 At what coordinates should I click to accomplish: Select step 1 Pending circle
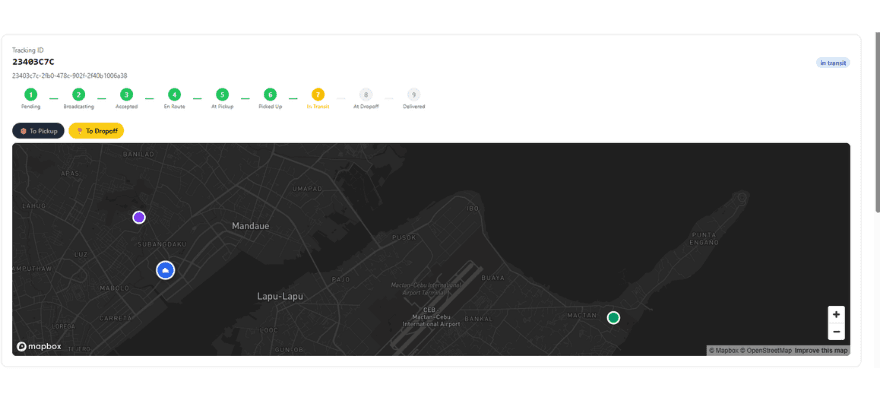[x=31, y=95]
